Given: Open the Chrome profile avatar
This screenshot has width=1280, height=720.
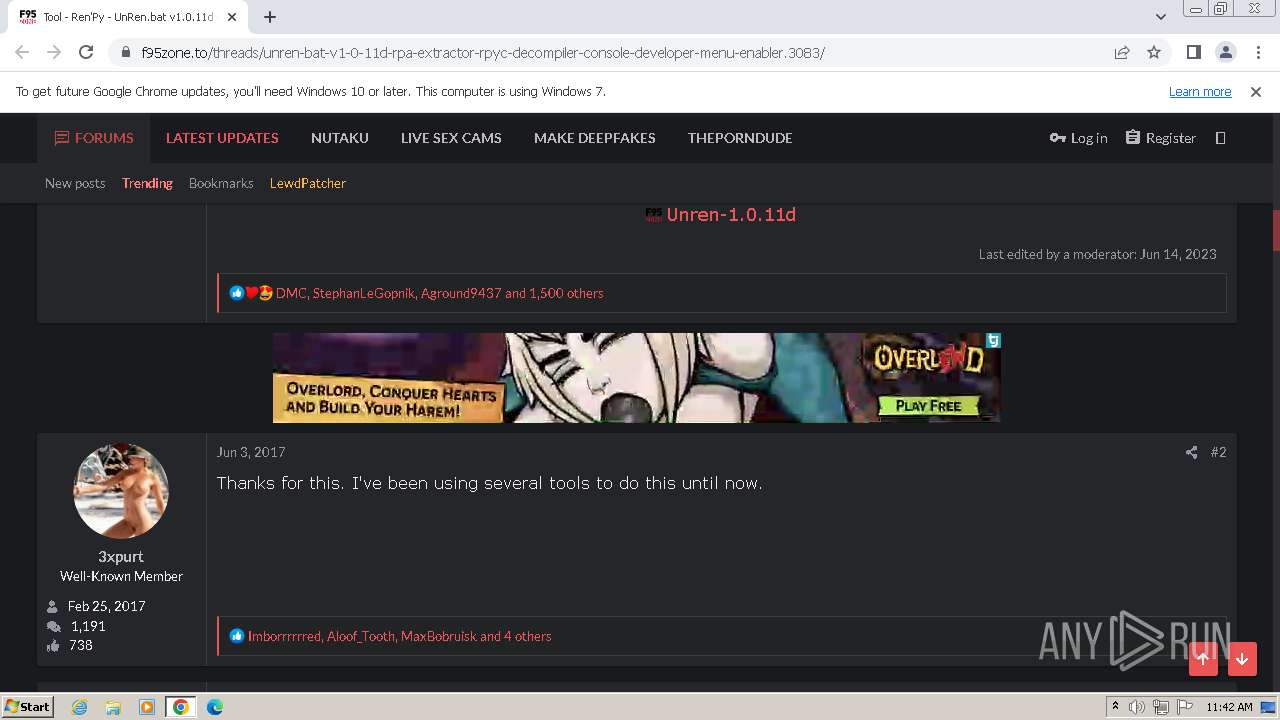Looking at the screenshot, I should click(1226, 52).
